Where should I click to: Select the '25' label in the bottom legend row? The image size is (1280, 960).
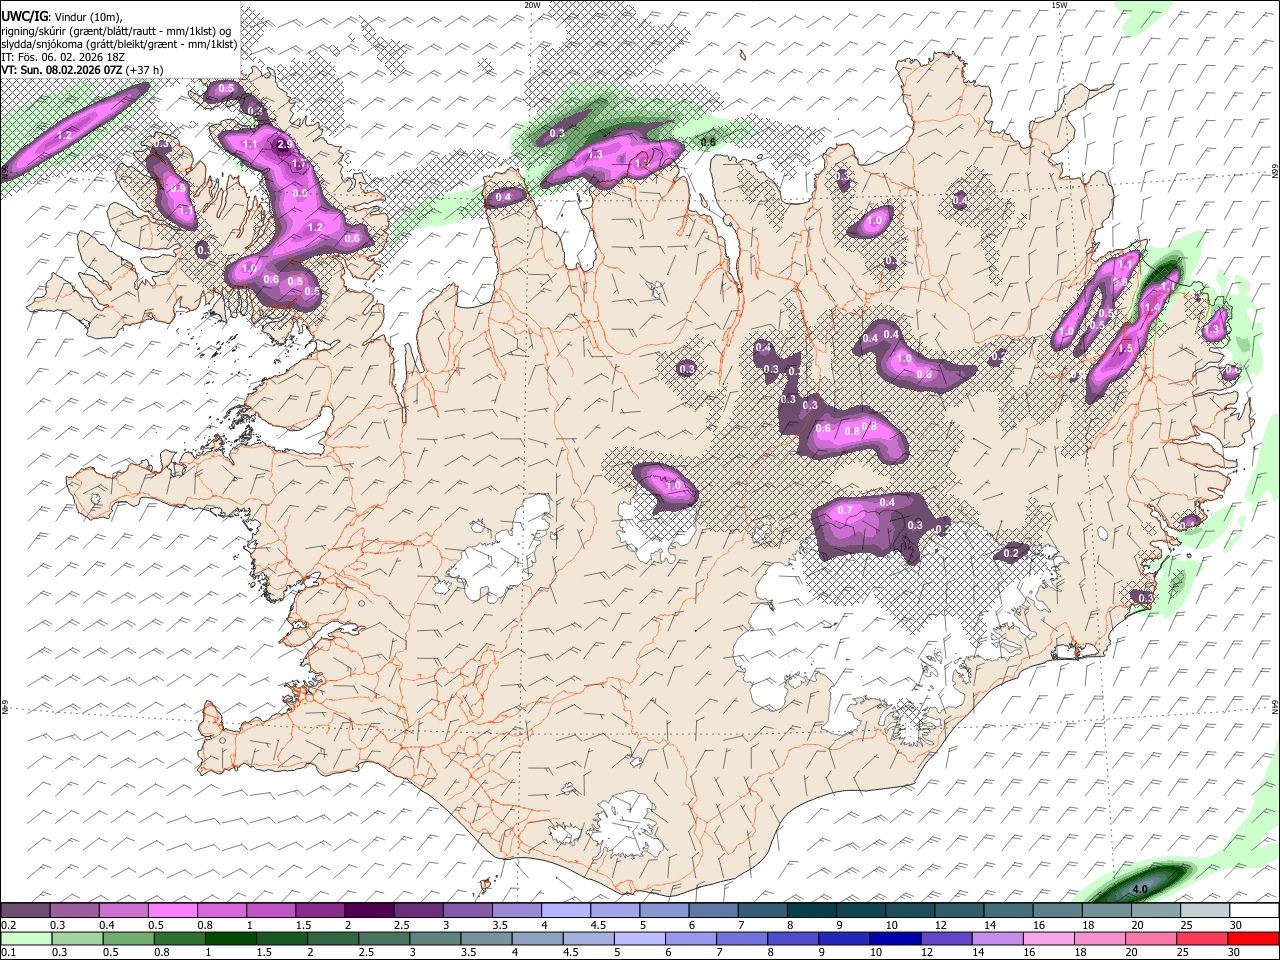1183,953
